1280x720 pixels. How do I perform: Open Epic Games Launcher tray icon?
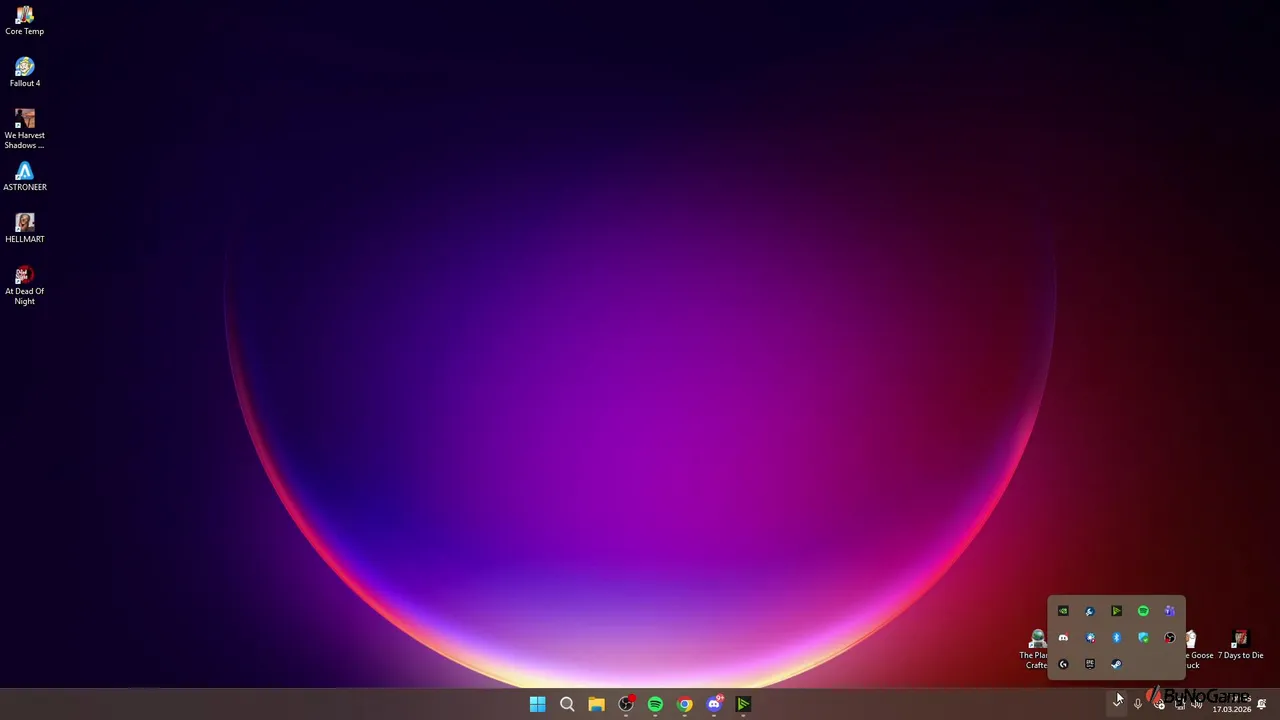click(x=1090, y=664)
